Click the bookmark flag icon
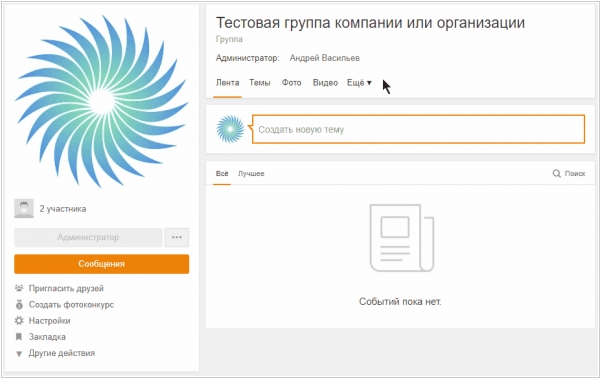This screenshot has height=378, width=600. click(18, 337)
